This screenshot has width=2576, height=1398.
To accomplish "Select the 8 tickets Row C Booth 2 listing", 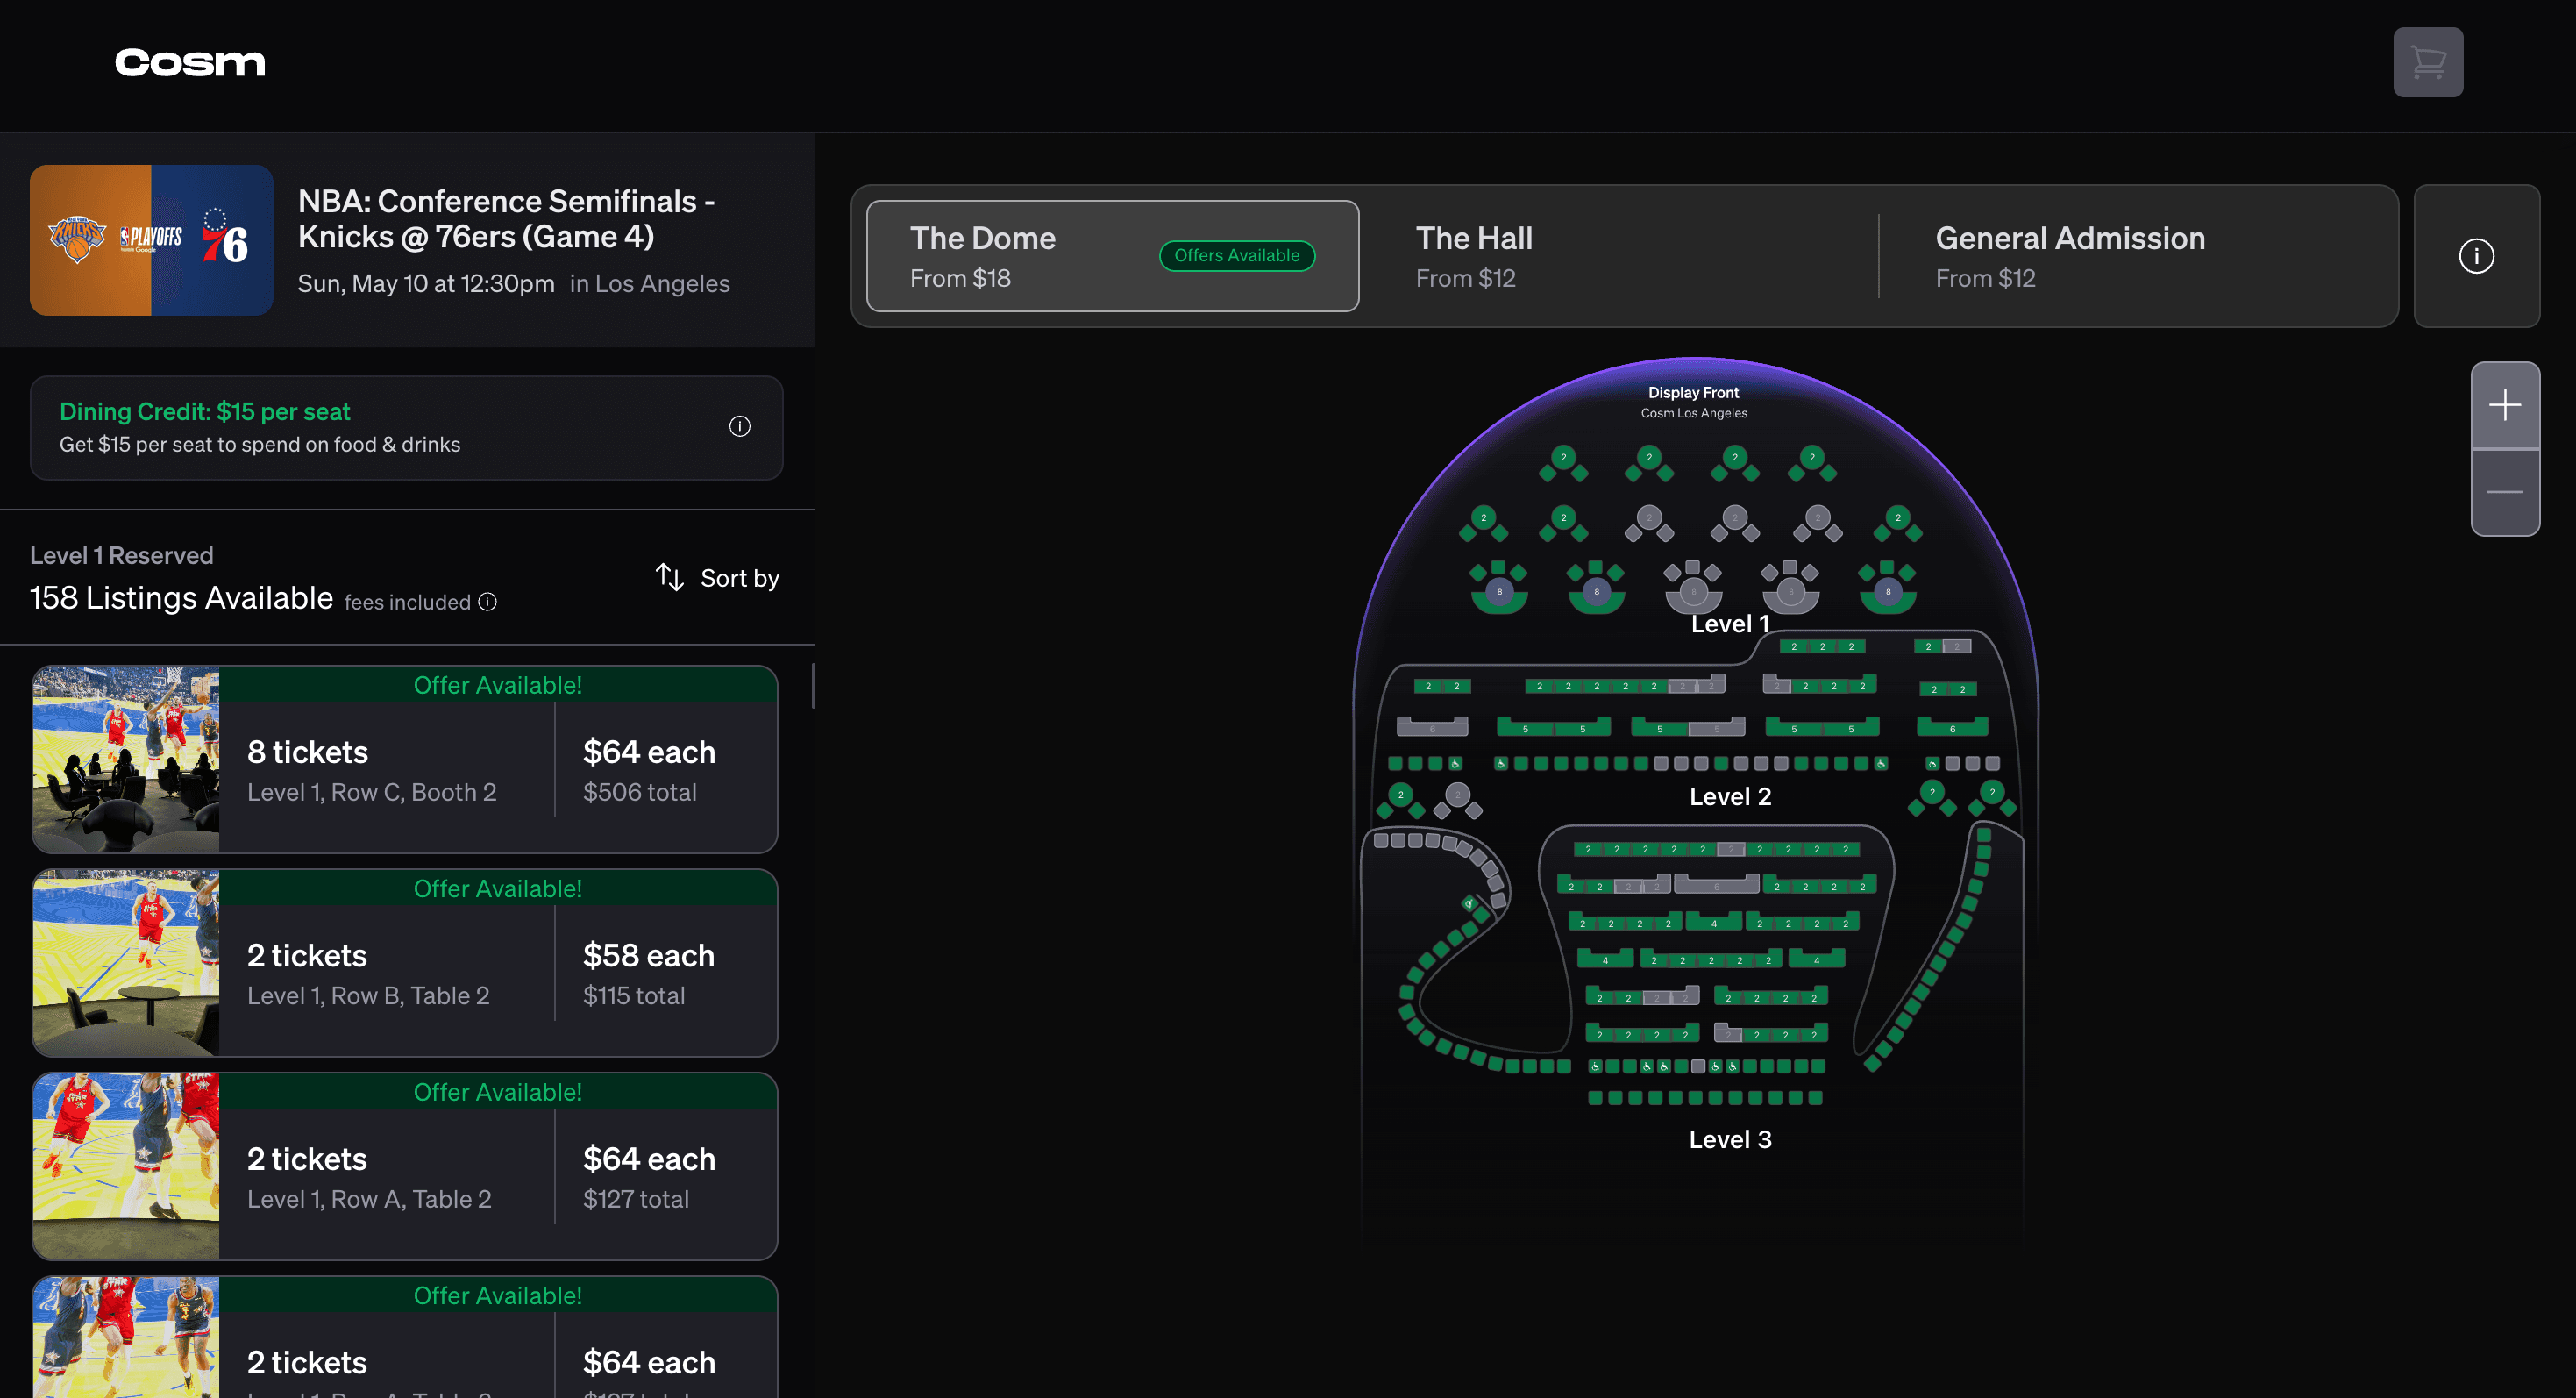I will (x=405, y=759).
